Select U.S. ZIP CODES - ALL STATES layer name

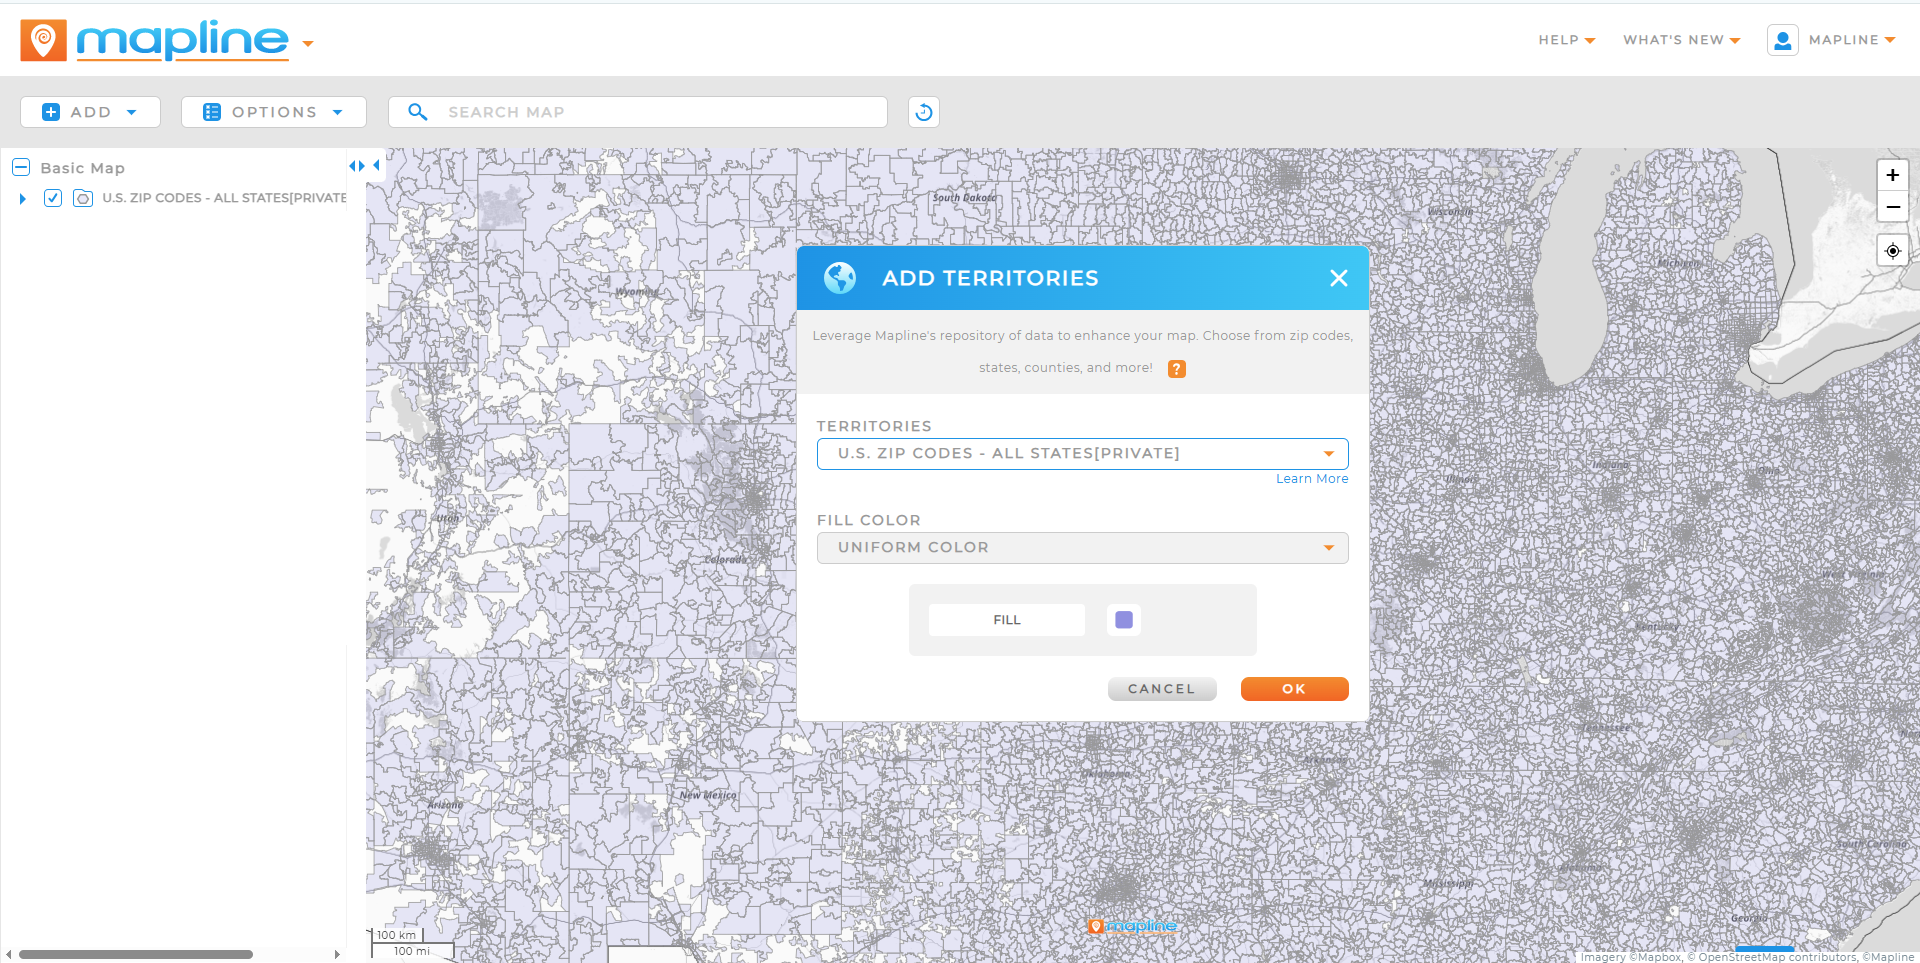[x=224, y=198]
